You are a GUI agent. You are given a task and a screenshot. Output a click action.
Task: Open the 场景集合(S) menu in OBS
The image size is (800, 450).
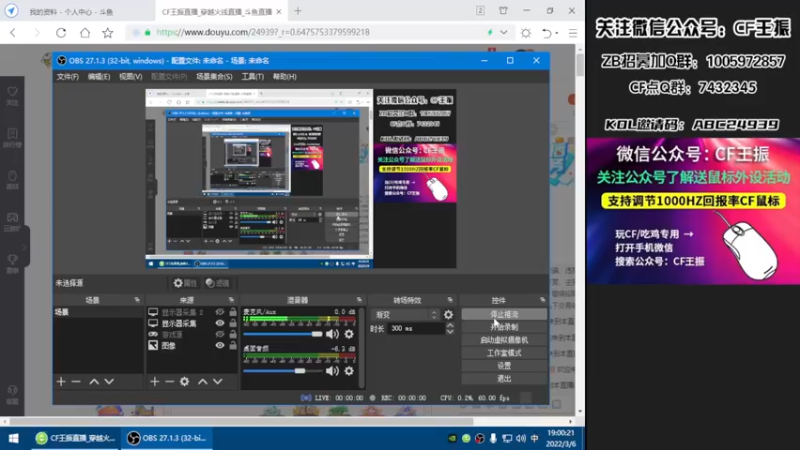[x=214, y=77]
